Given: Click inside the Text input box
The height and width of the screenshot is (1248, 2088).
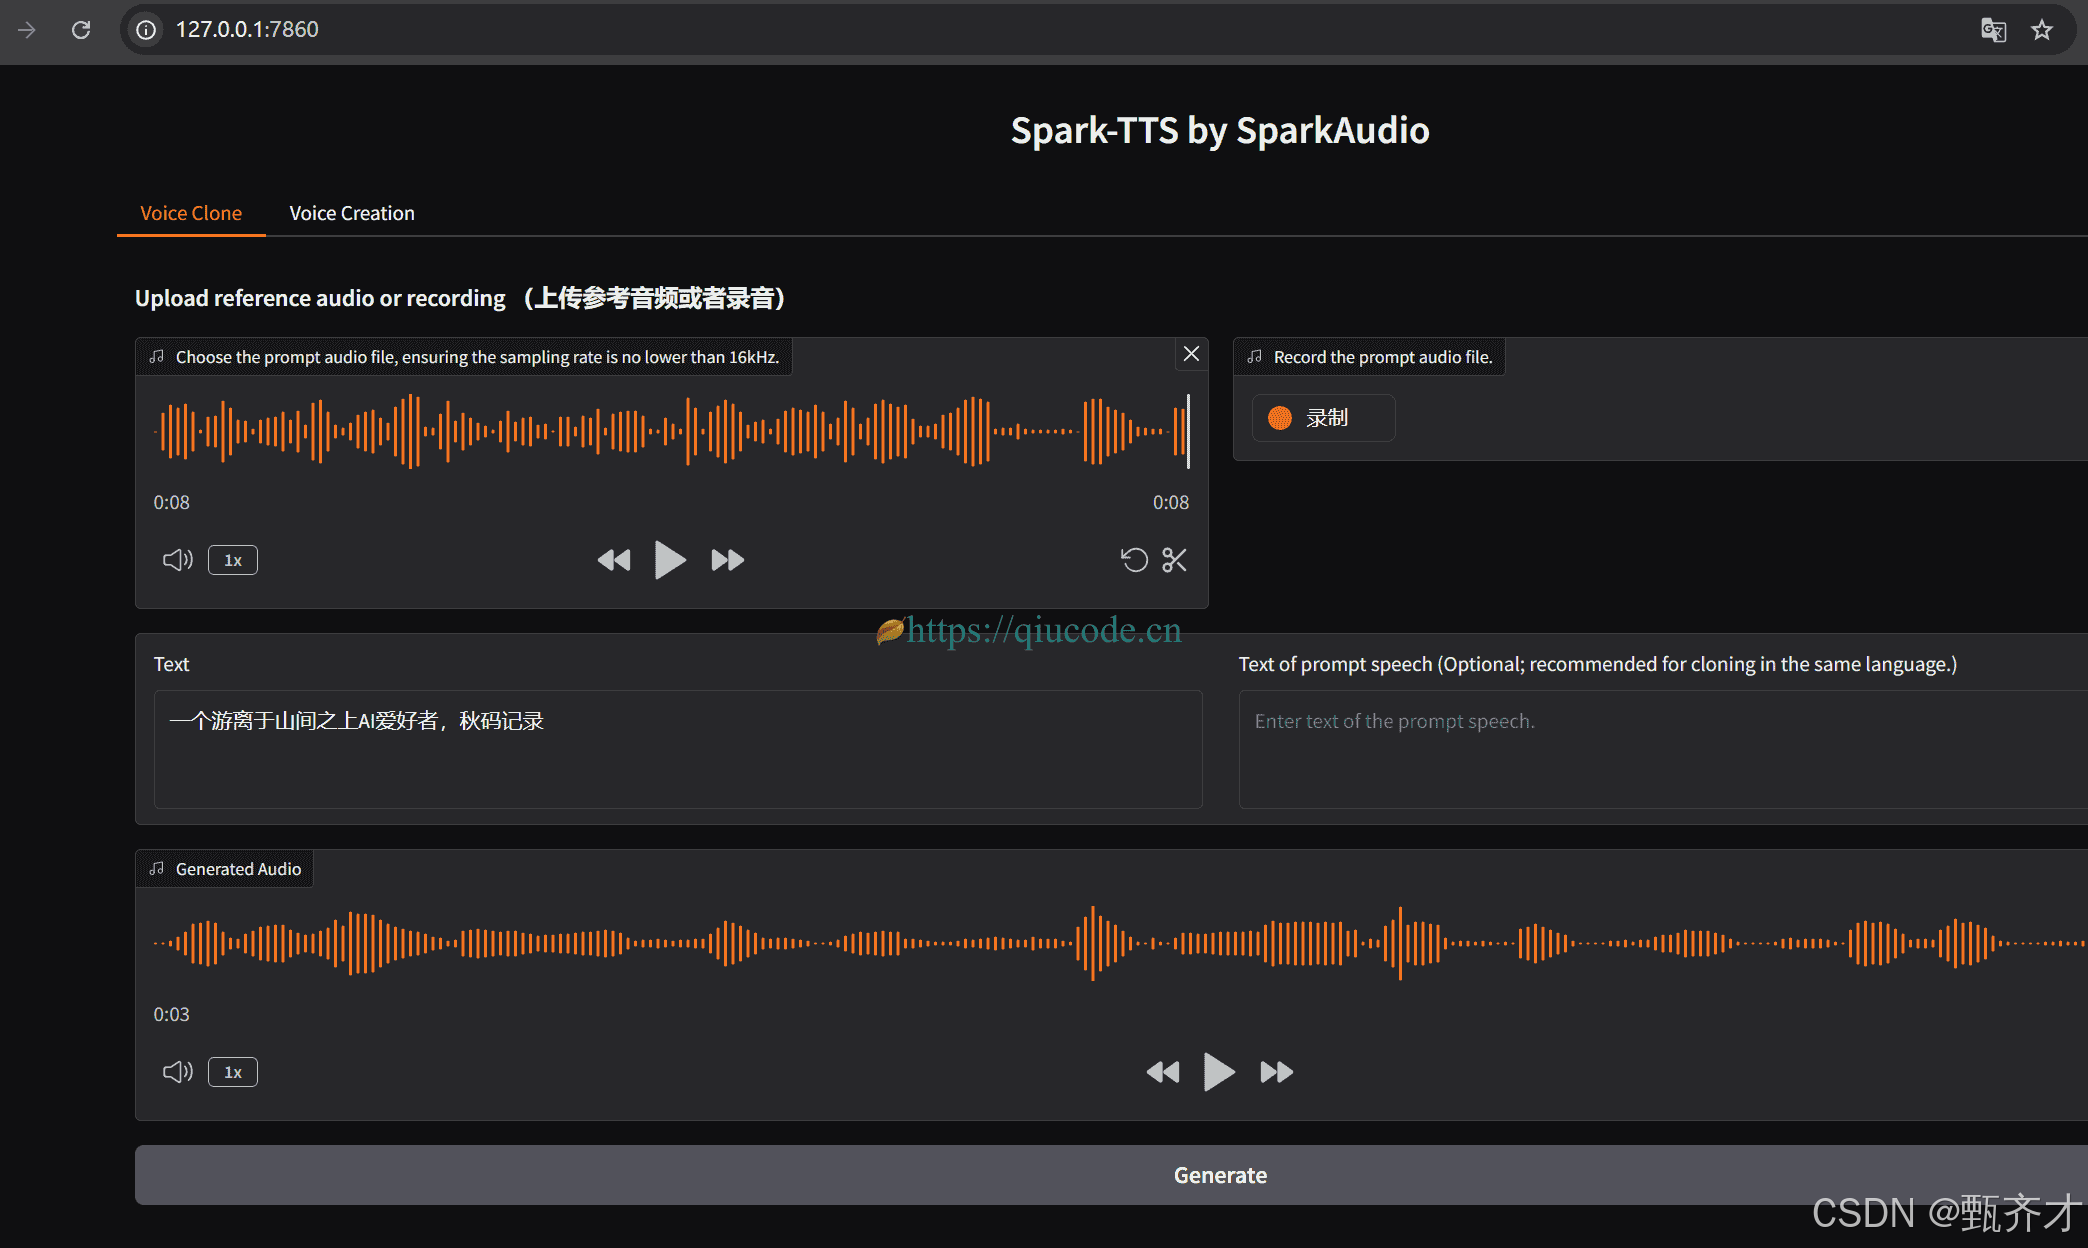Looking at the screenshot, I should pyautogui.click(x=677, y=748).
